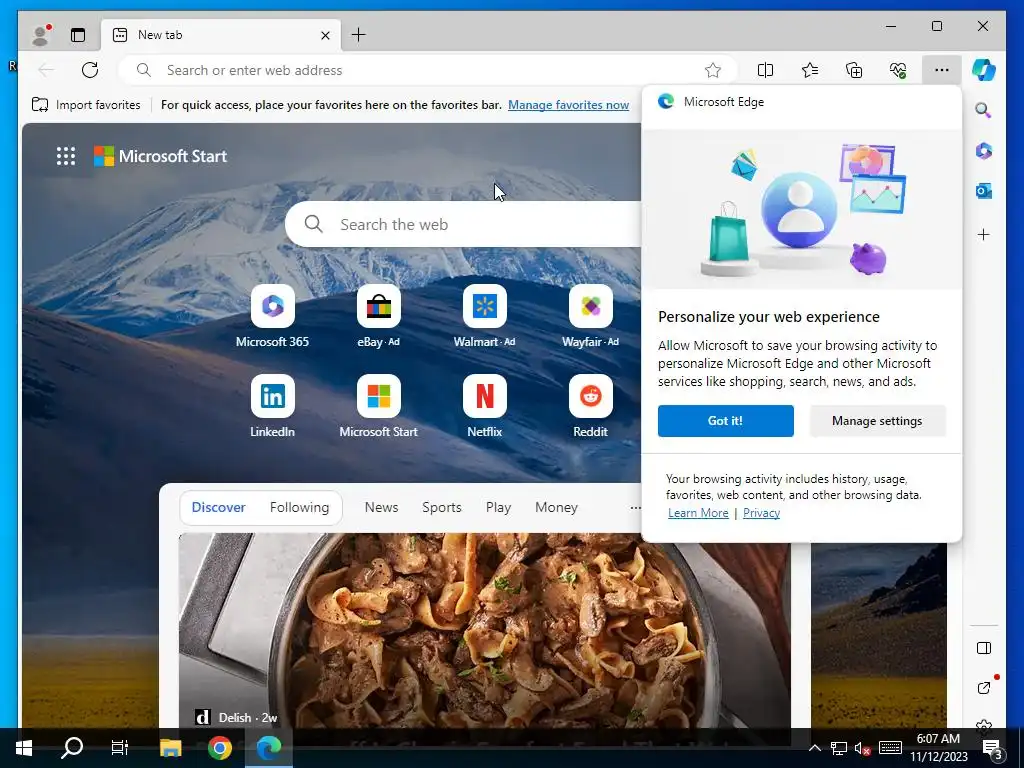
Task: Open the Wayfair quick link tile
Action: pos(590,316)
